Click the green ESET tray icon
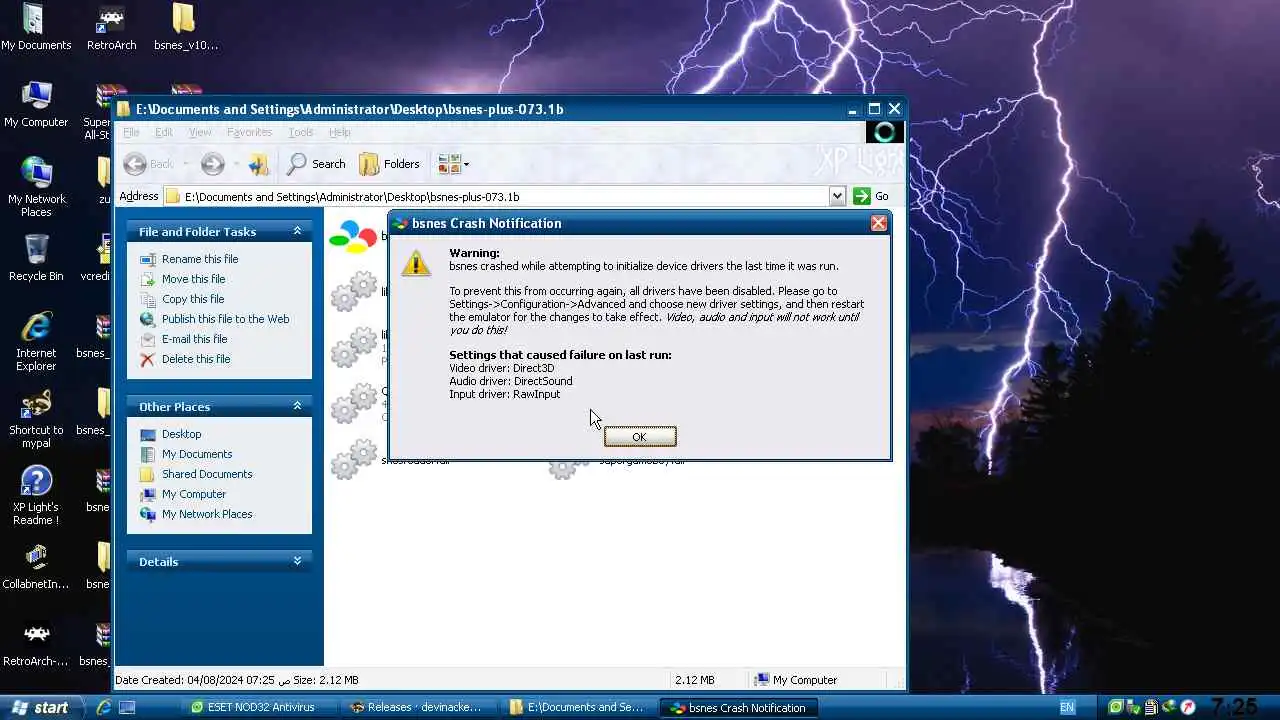The height and width of the screenshot is (720, 1280). [1116, 707]
